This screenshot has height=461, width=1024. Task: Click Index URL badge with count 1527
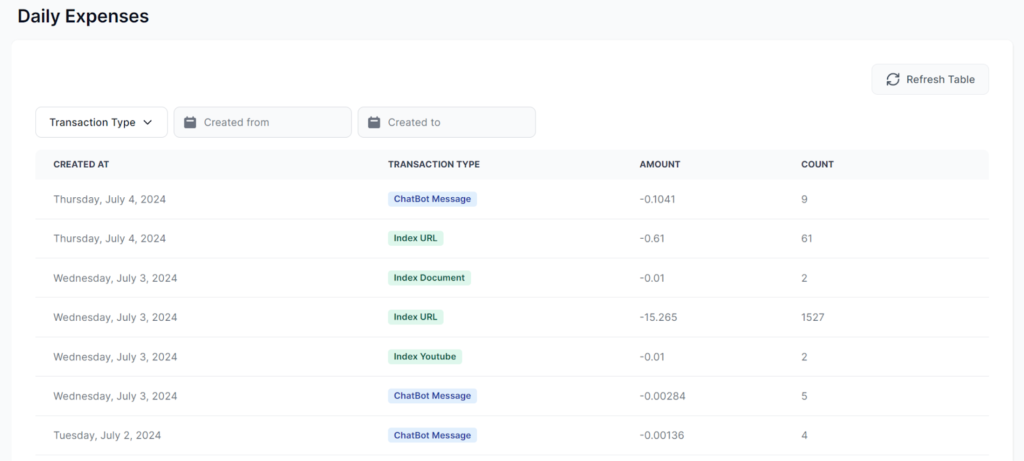[415, 317]
